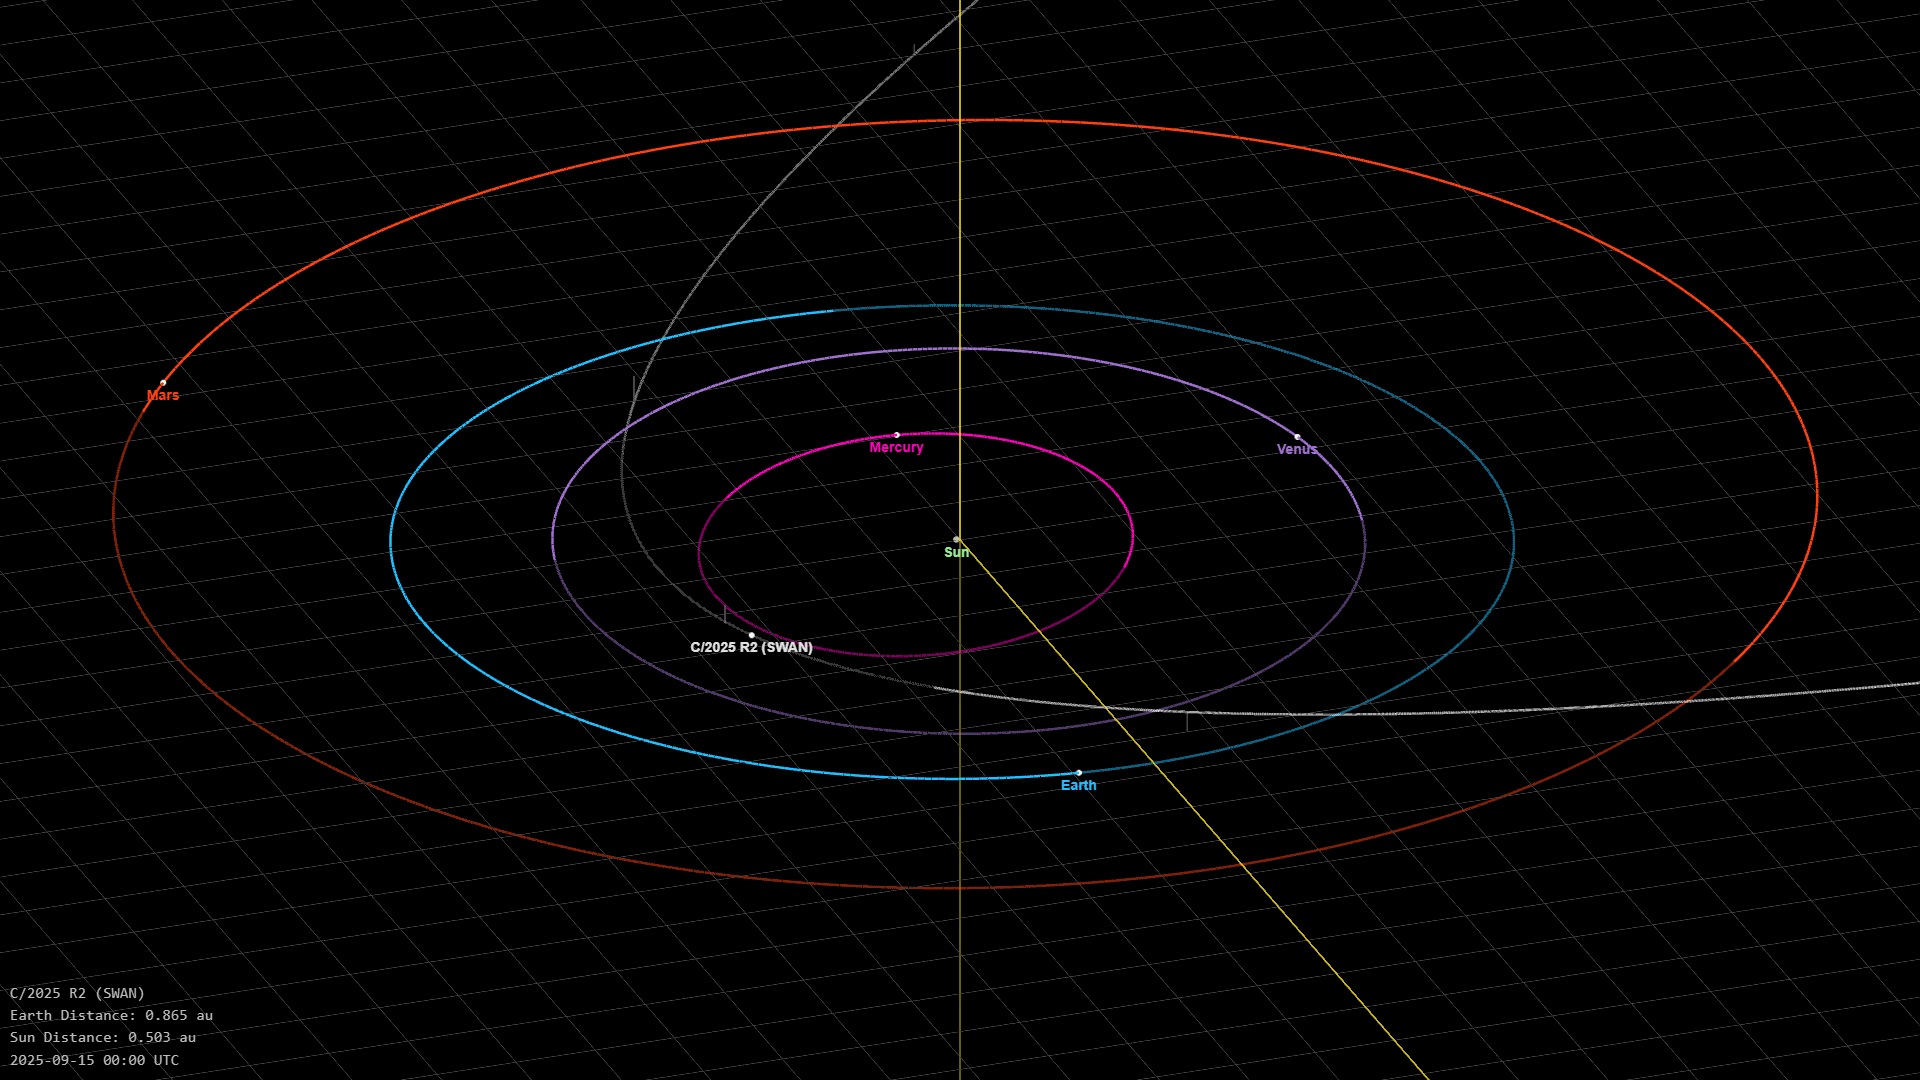The height and width of the screenshot is (1080, 1920).
Task: Click the Sun marker at center
Action: tap(956, 540)
